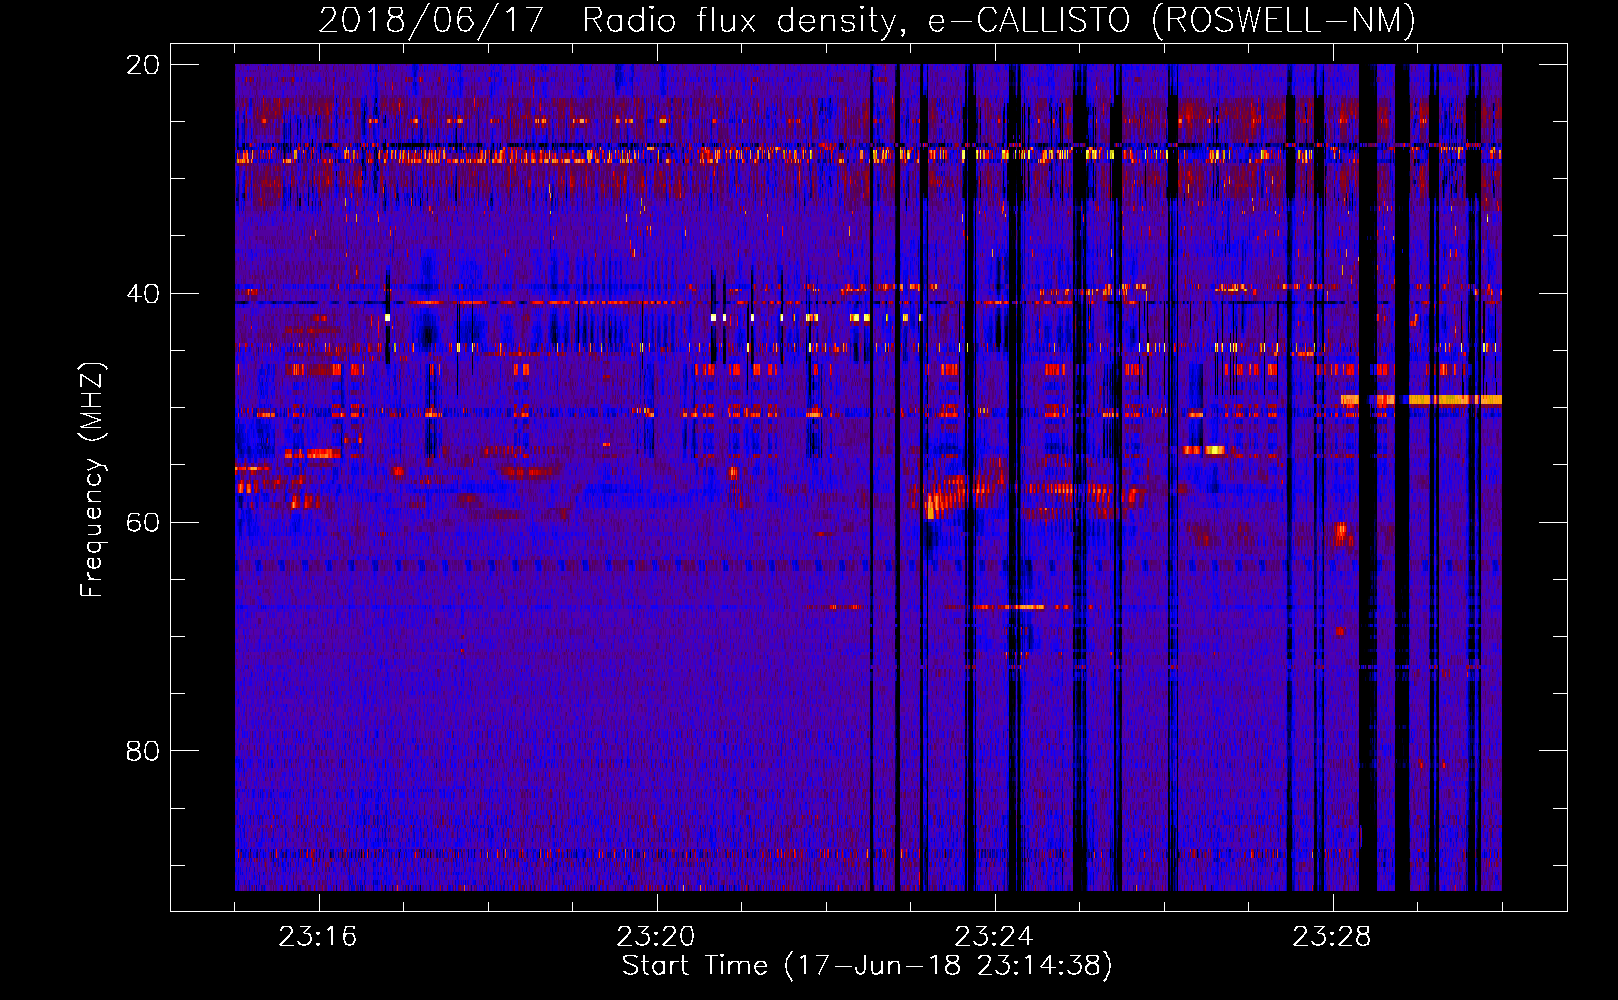This screenshot has width=1618, height=1000.
Task: Click the '40' frequency tick label
Action: [x=143, y=294]
